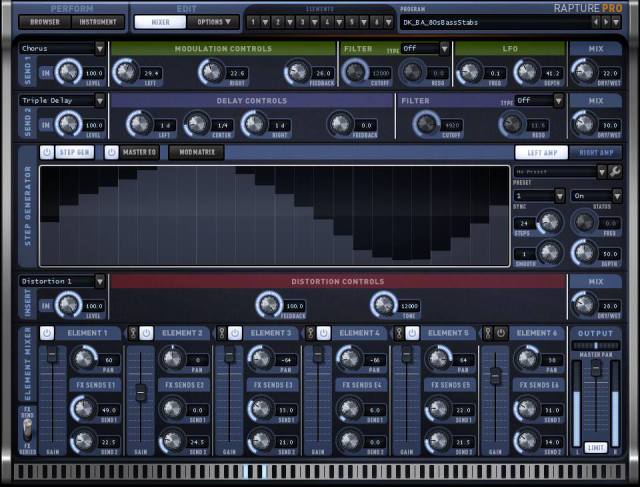Toggle the output LIMIT button
The height and width of the screenshot is (487, 640).
coord(596,448)
